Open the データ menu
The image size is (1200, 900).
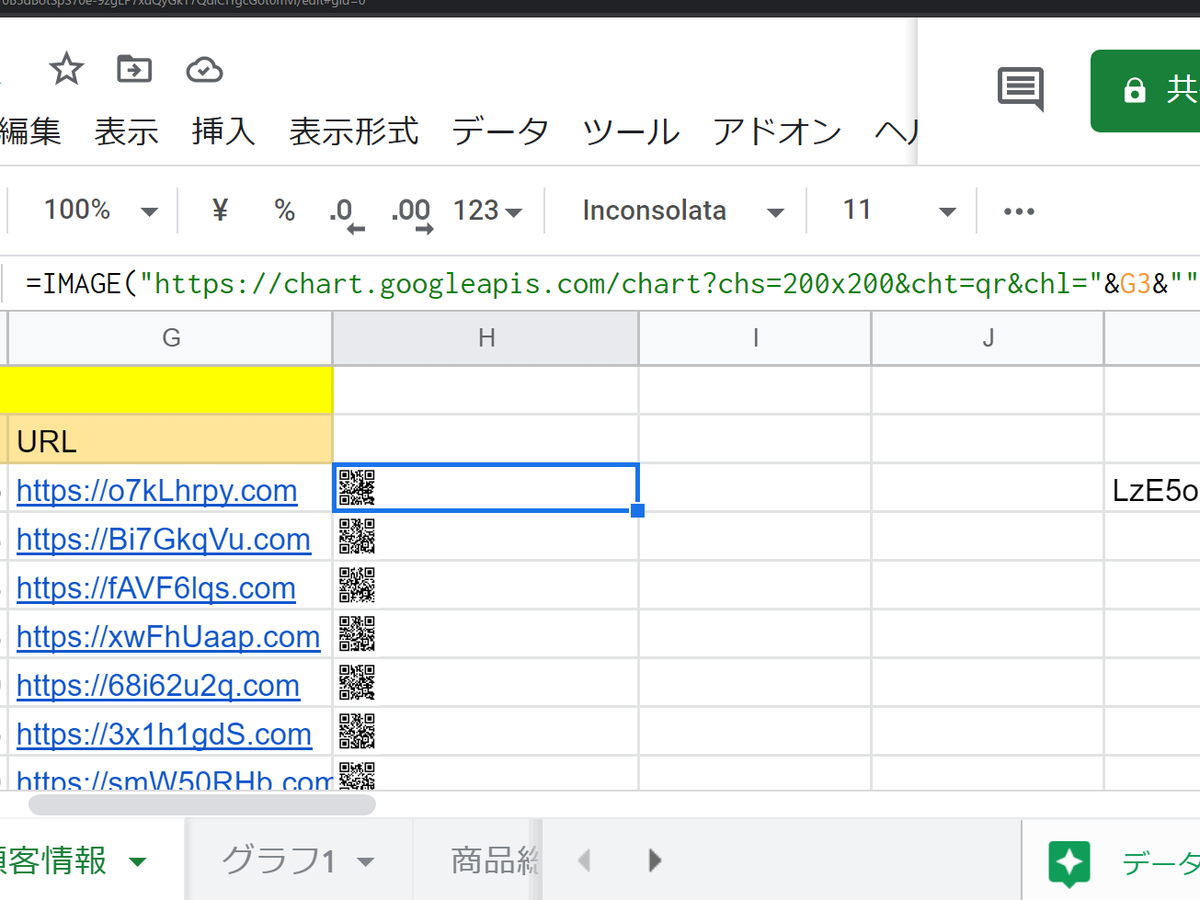click(500, 131)
